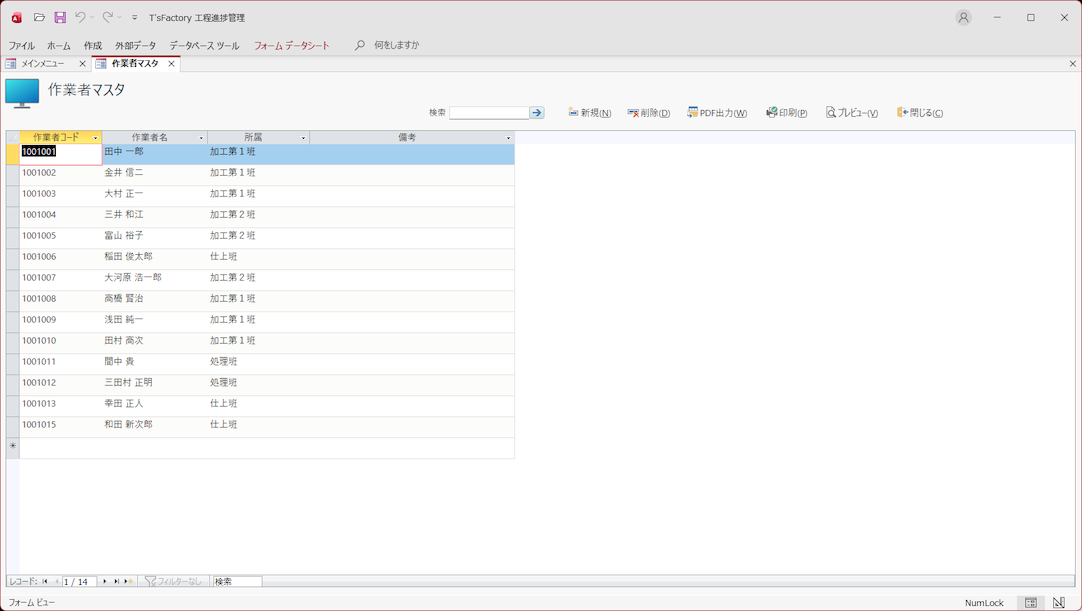The image size is (1082, 611).
Task: Click the PDF出力(W) button
Action: [717, 113]
